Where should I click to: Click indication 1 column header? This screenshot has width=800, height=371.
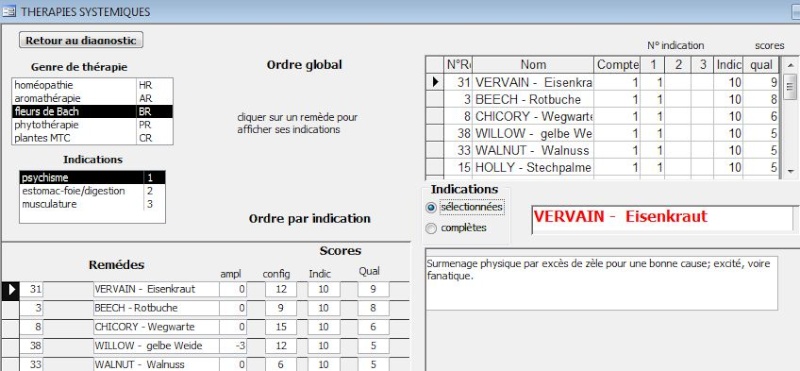[653, 65]
